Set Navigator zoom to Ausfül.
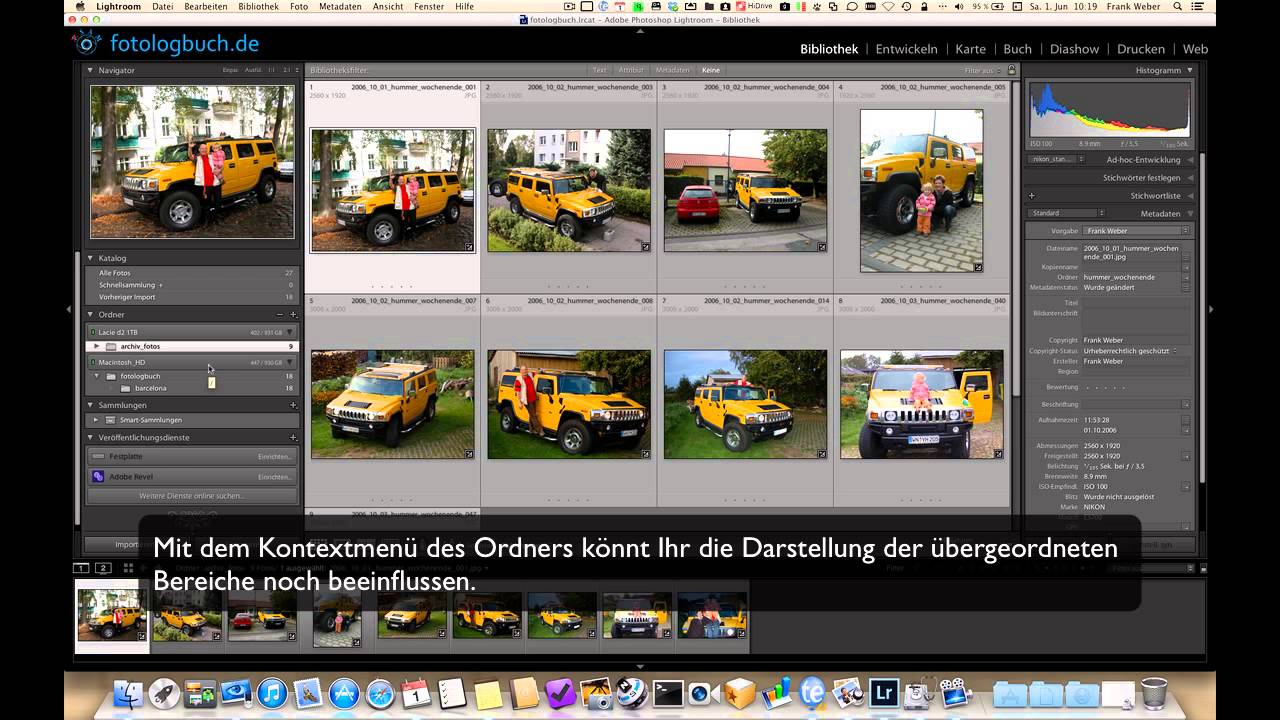Screen dimensions: 1280x720 coord(253,71)
